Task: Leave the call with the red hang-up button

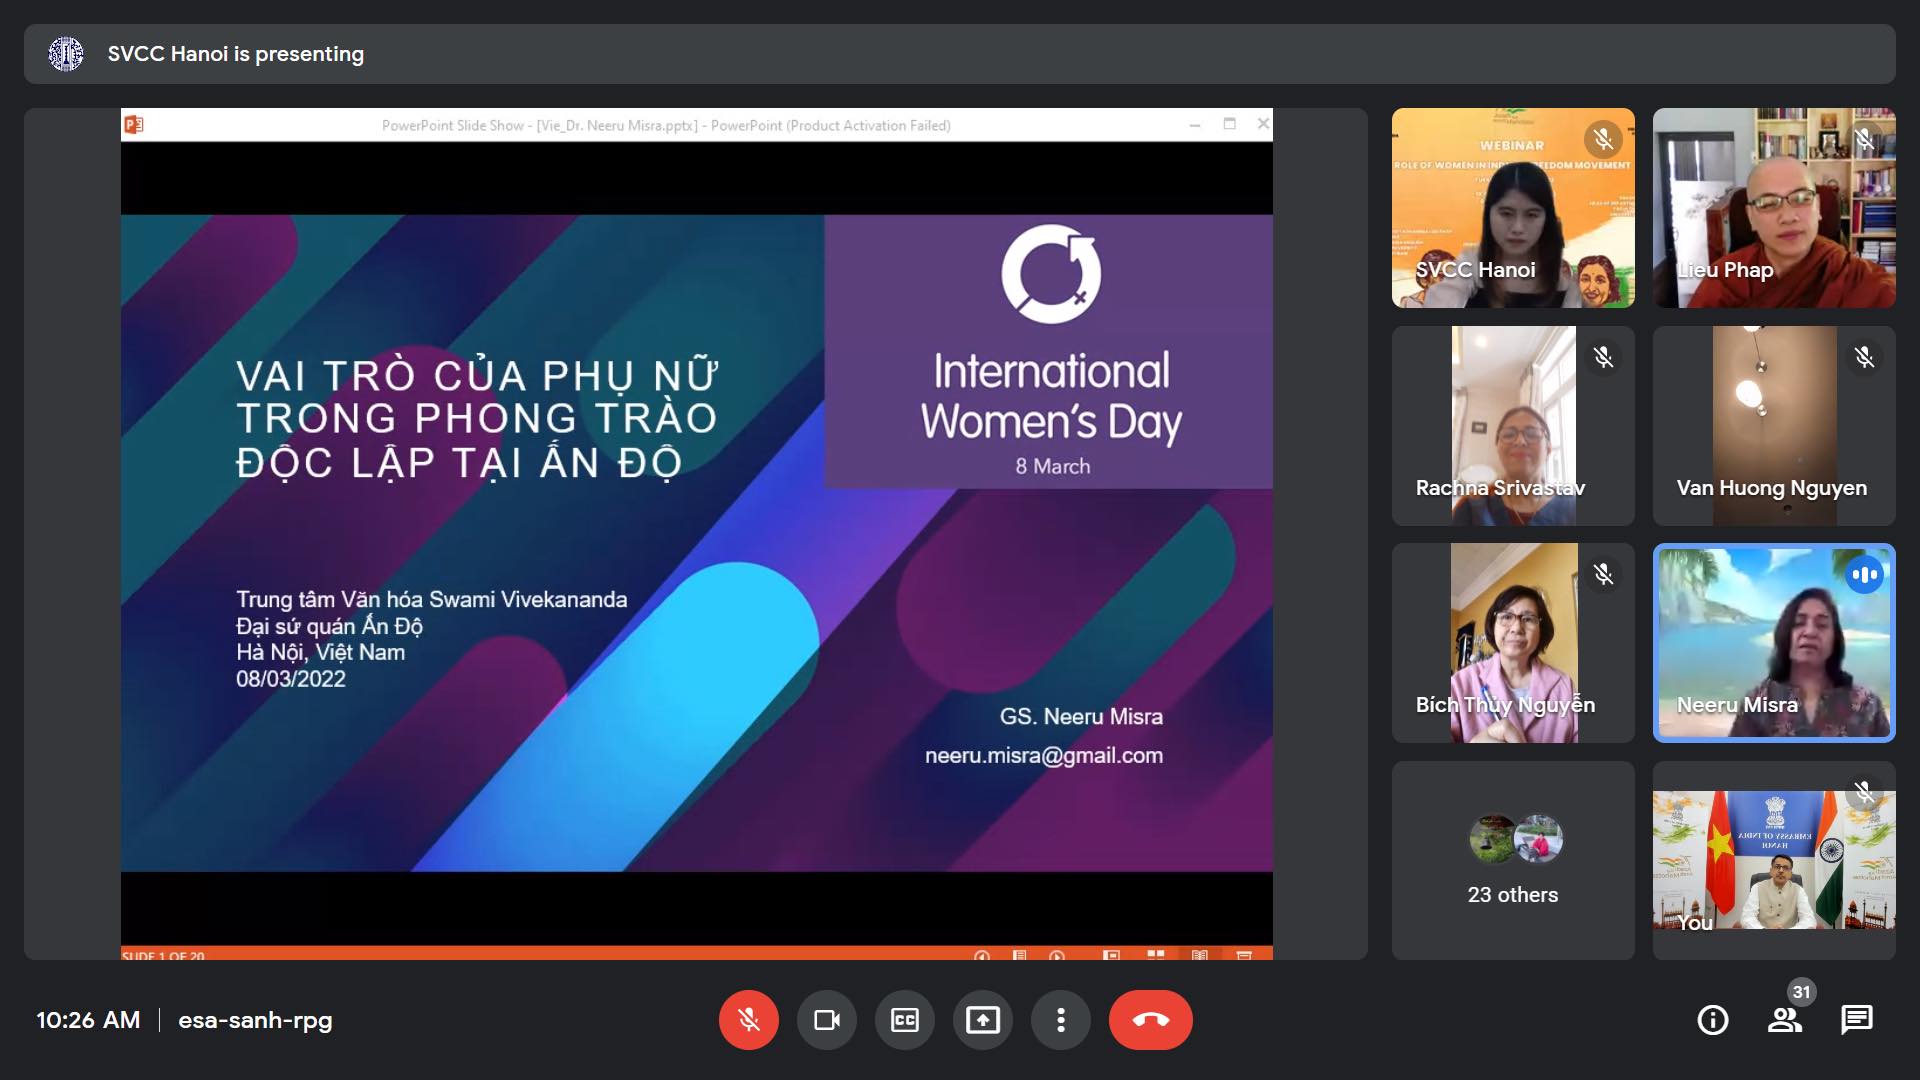Action: tap(1150, 1020)
